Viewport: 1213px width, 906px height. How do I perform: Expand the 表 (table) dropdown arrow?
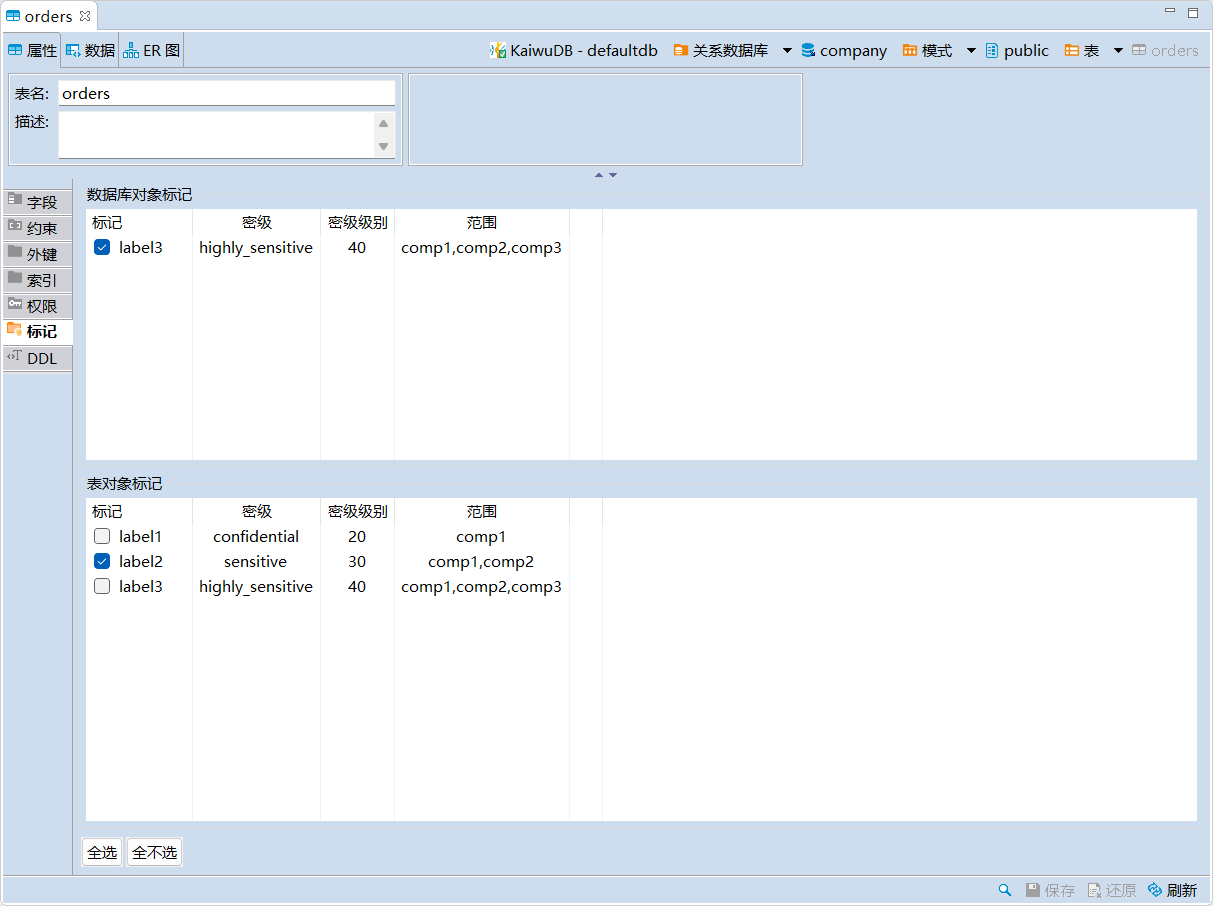click(x=1118, y=51)
